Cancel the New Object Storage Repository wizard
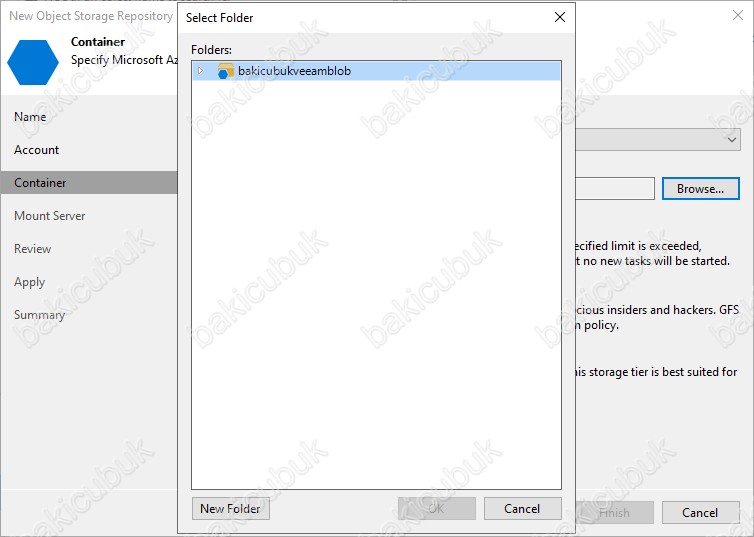Viewport: 754px width, 537px height. point(700,512)
